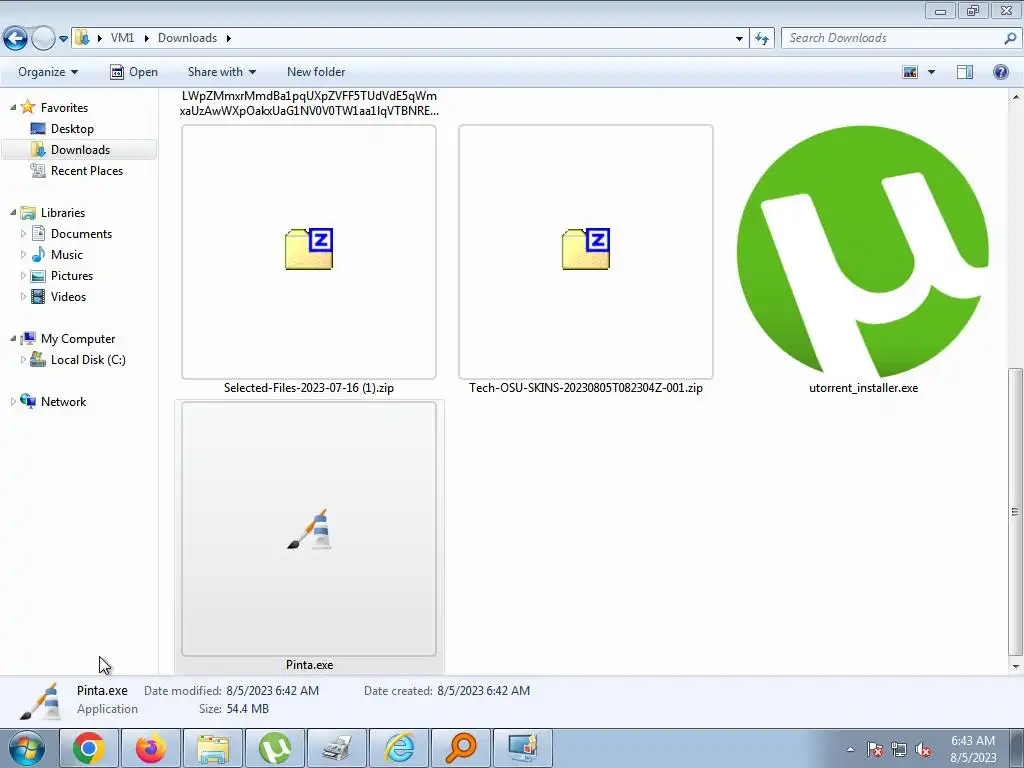The width and height of the screenshot is (1024, 768).
Task: Expand the arrow before VM1 breadcrumb
Action: pos(100,38)
